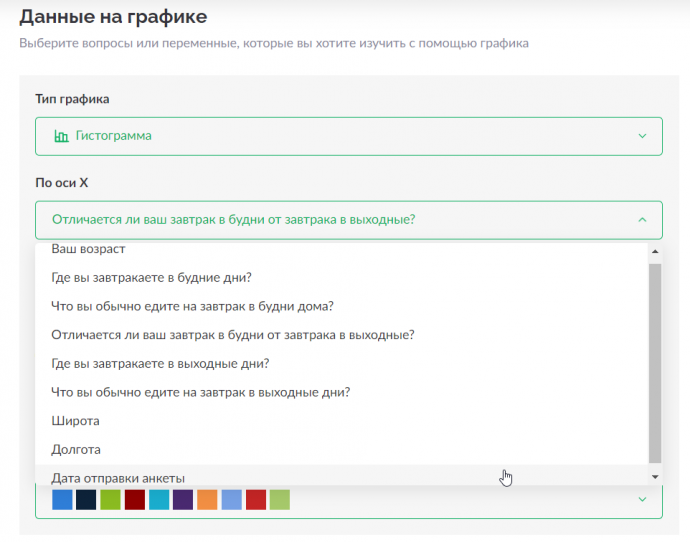Image resolution: width=690 pixels, height=542 pixels.
Task: Expand the chart type chevron
Action: pyautogui.click(x=642, y=136)
